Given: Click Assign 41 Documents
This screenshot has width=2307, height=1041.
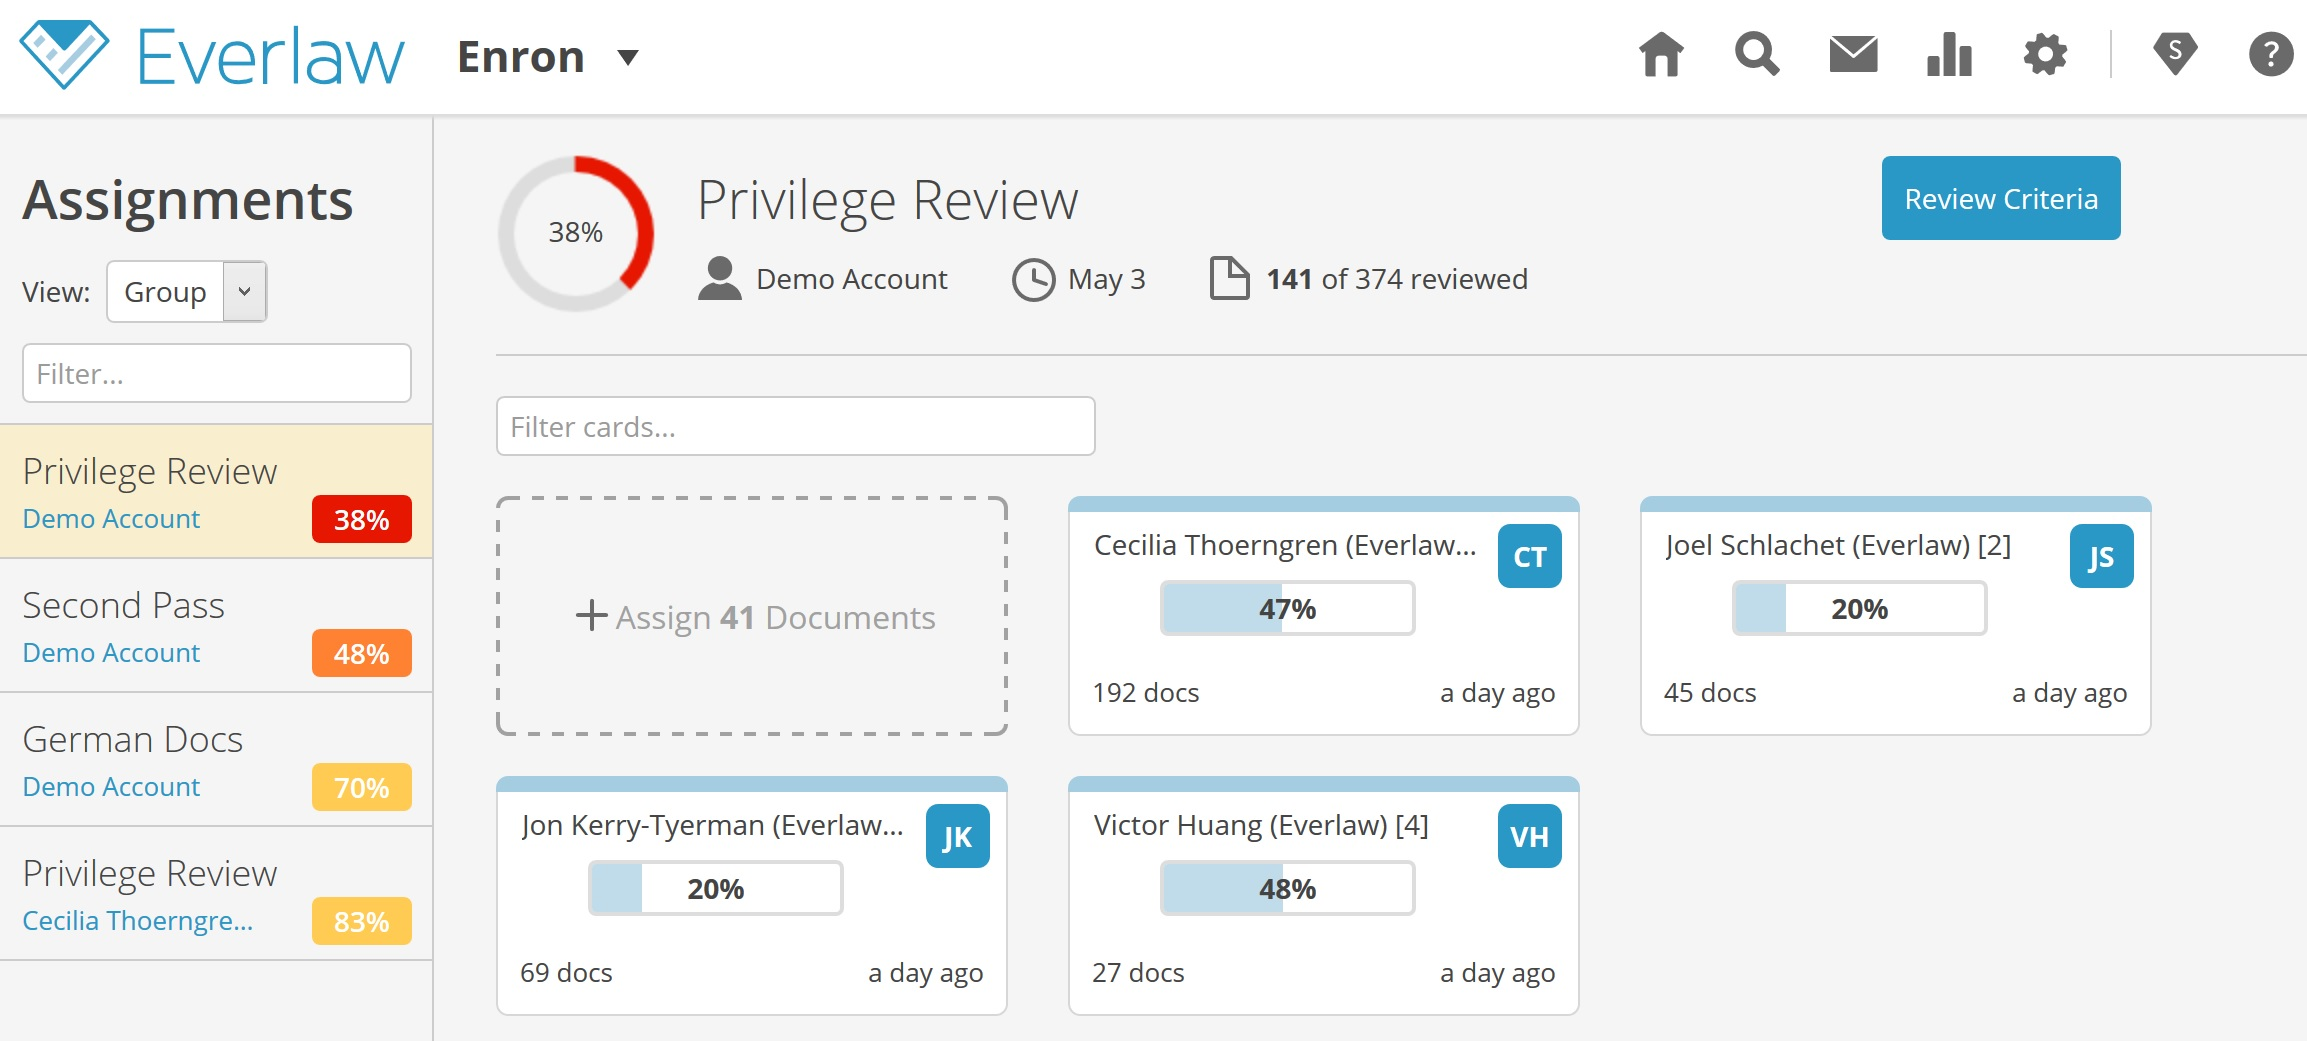Looking at the screenshot, I should click(755, 617).
